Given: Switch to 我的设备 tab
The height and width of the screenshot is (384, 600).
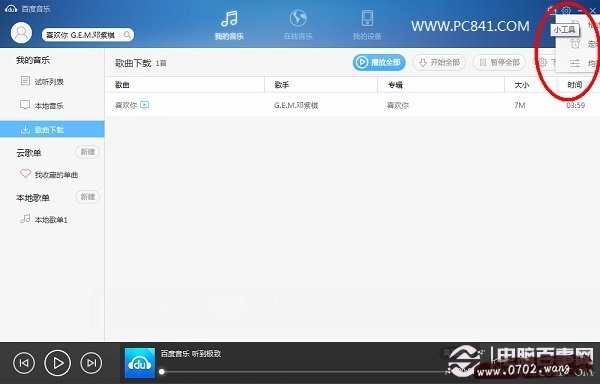Looking at the screenshot, I should click(x=367, y=25).
